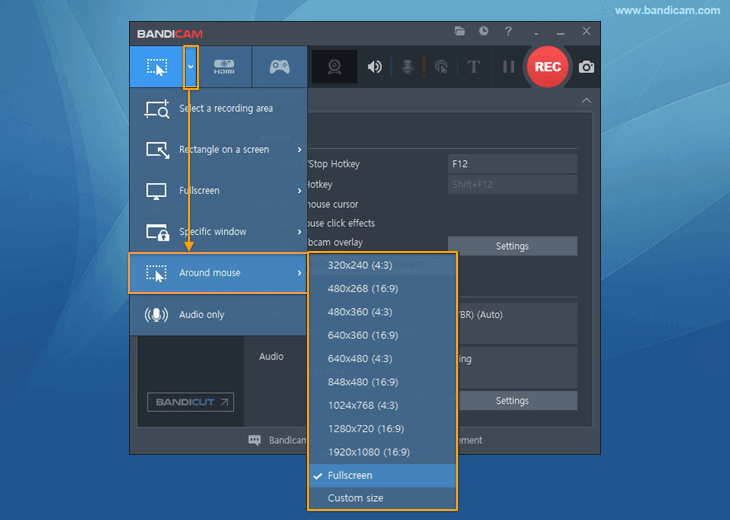The height and width of the screenshot is (520, 730).
Task: Select Around mouse menu entry
Action: [218, 273]
